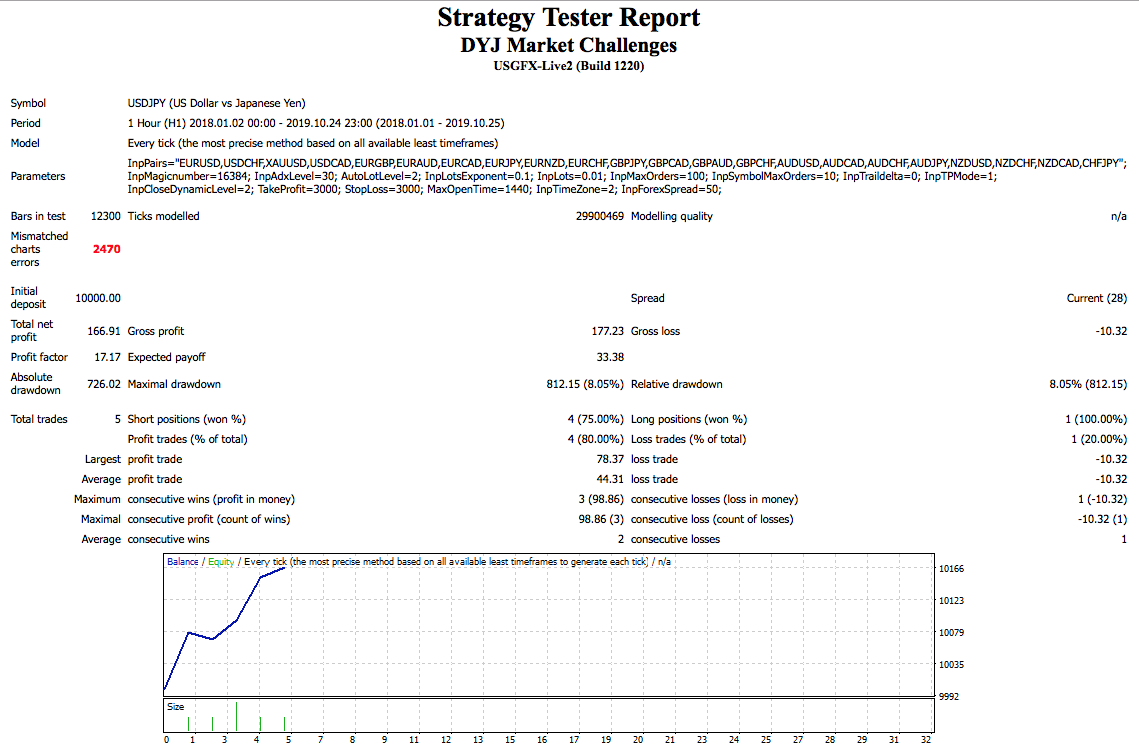Select the absolute drawdown value 726.02

click(104, 384)
